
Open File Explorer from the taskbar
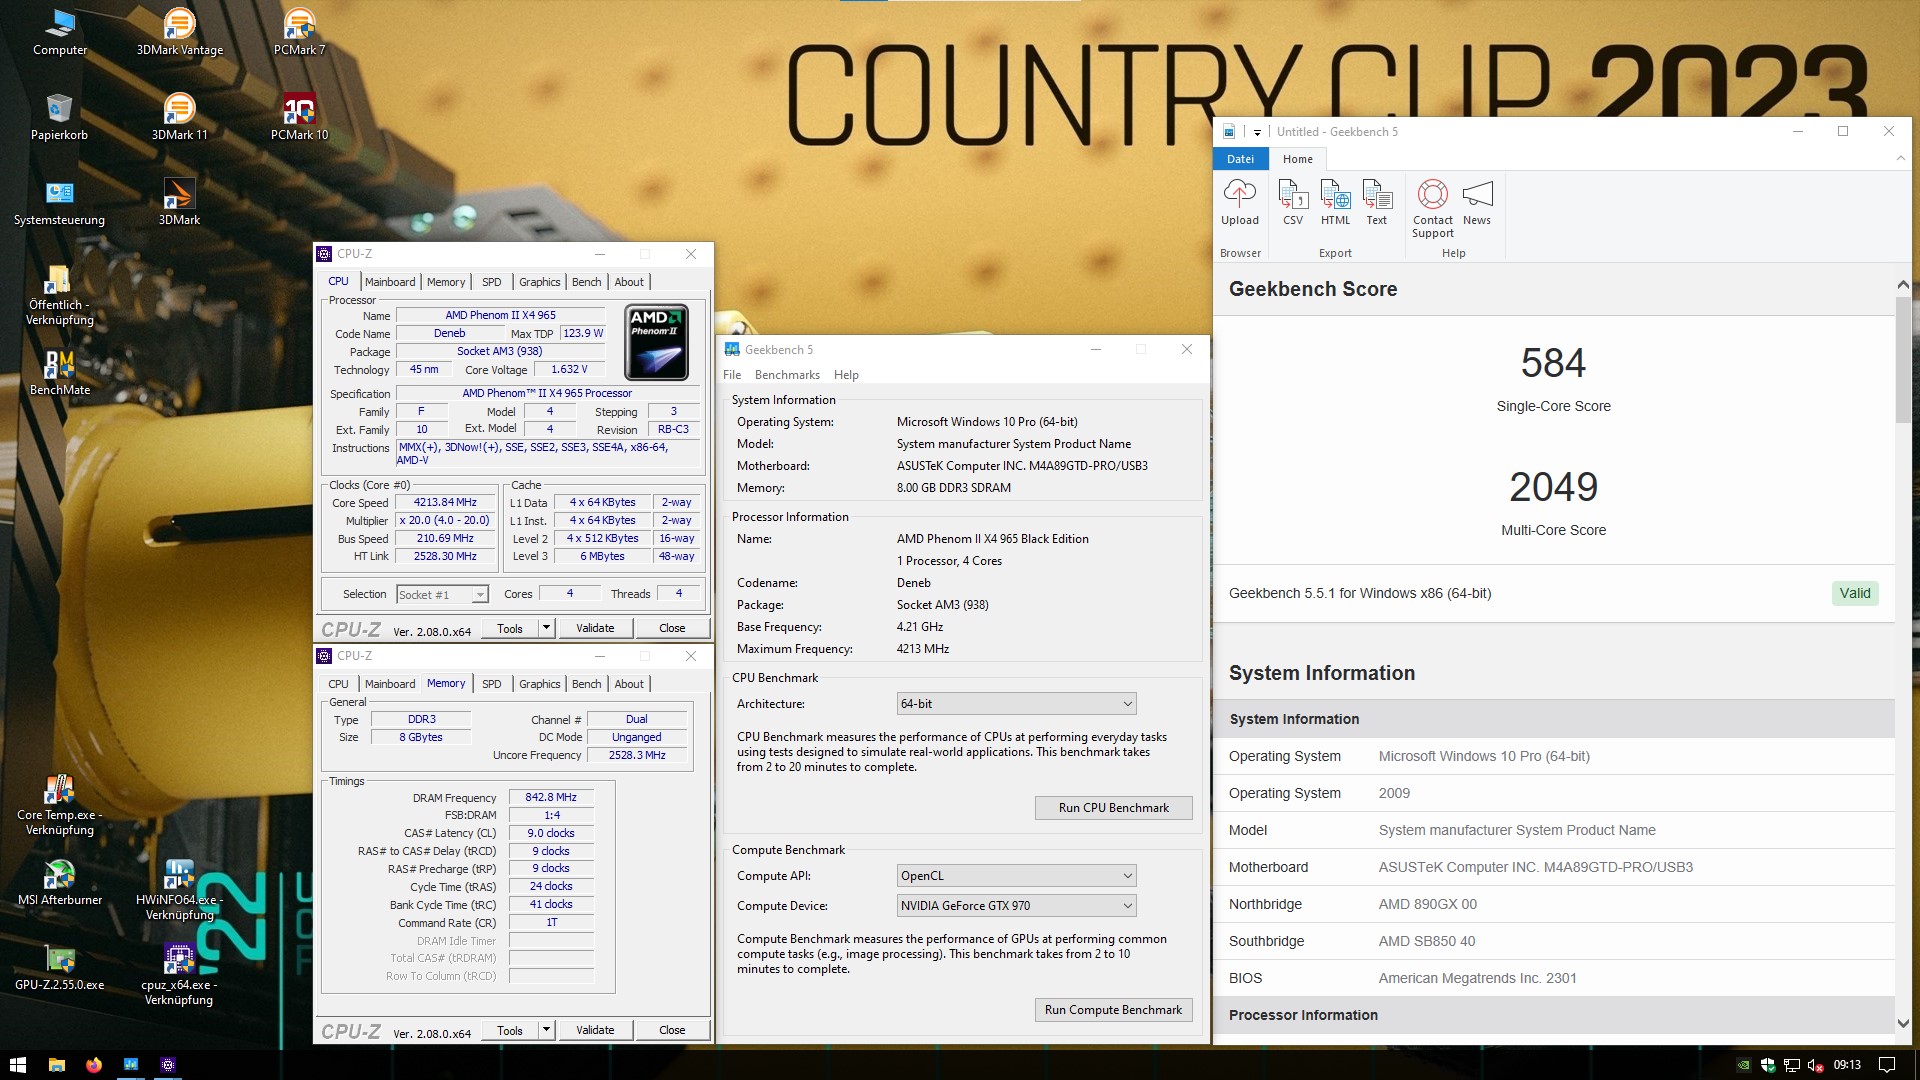tap(56, 1065)
